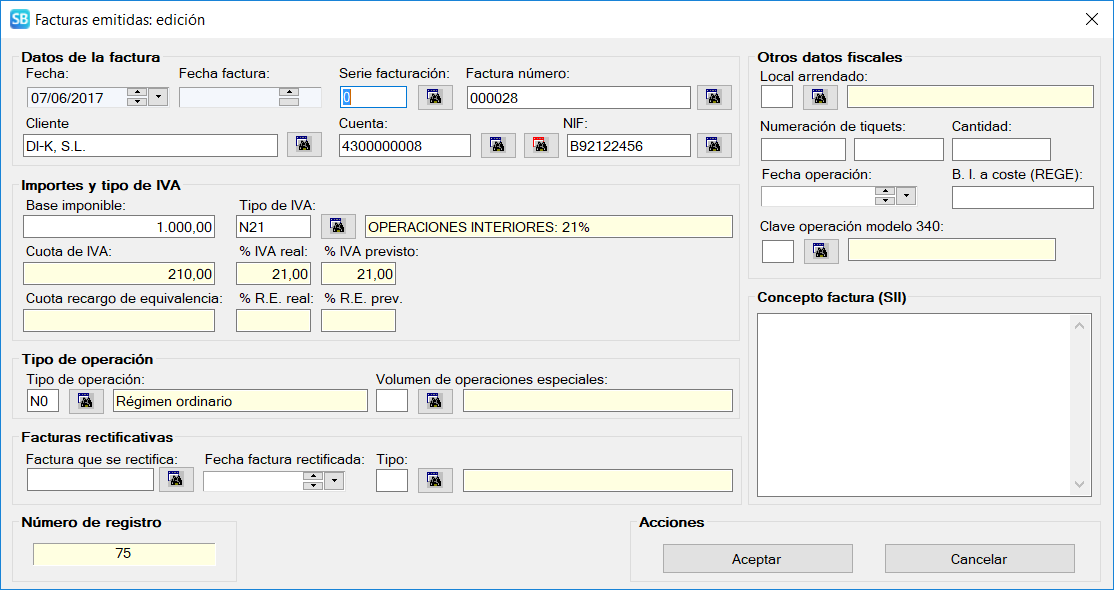Open the NIF search icon
1114x590 pixels.
click(x=714, y=145)
